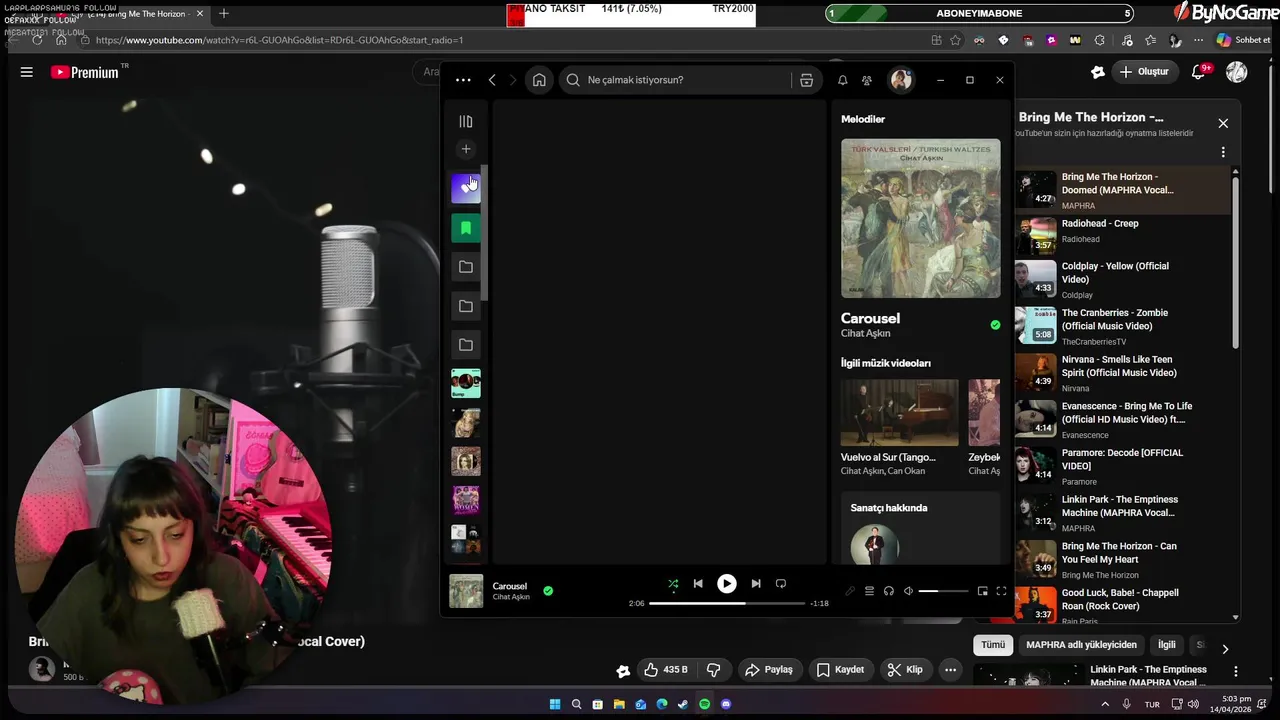Dislike the YouTube video
Screen dimensions: 1280x720
714,670
